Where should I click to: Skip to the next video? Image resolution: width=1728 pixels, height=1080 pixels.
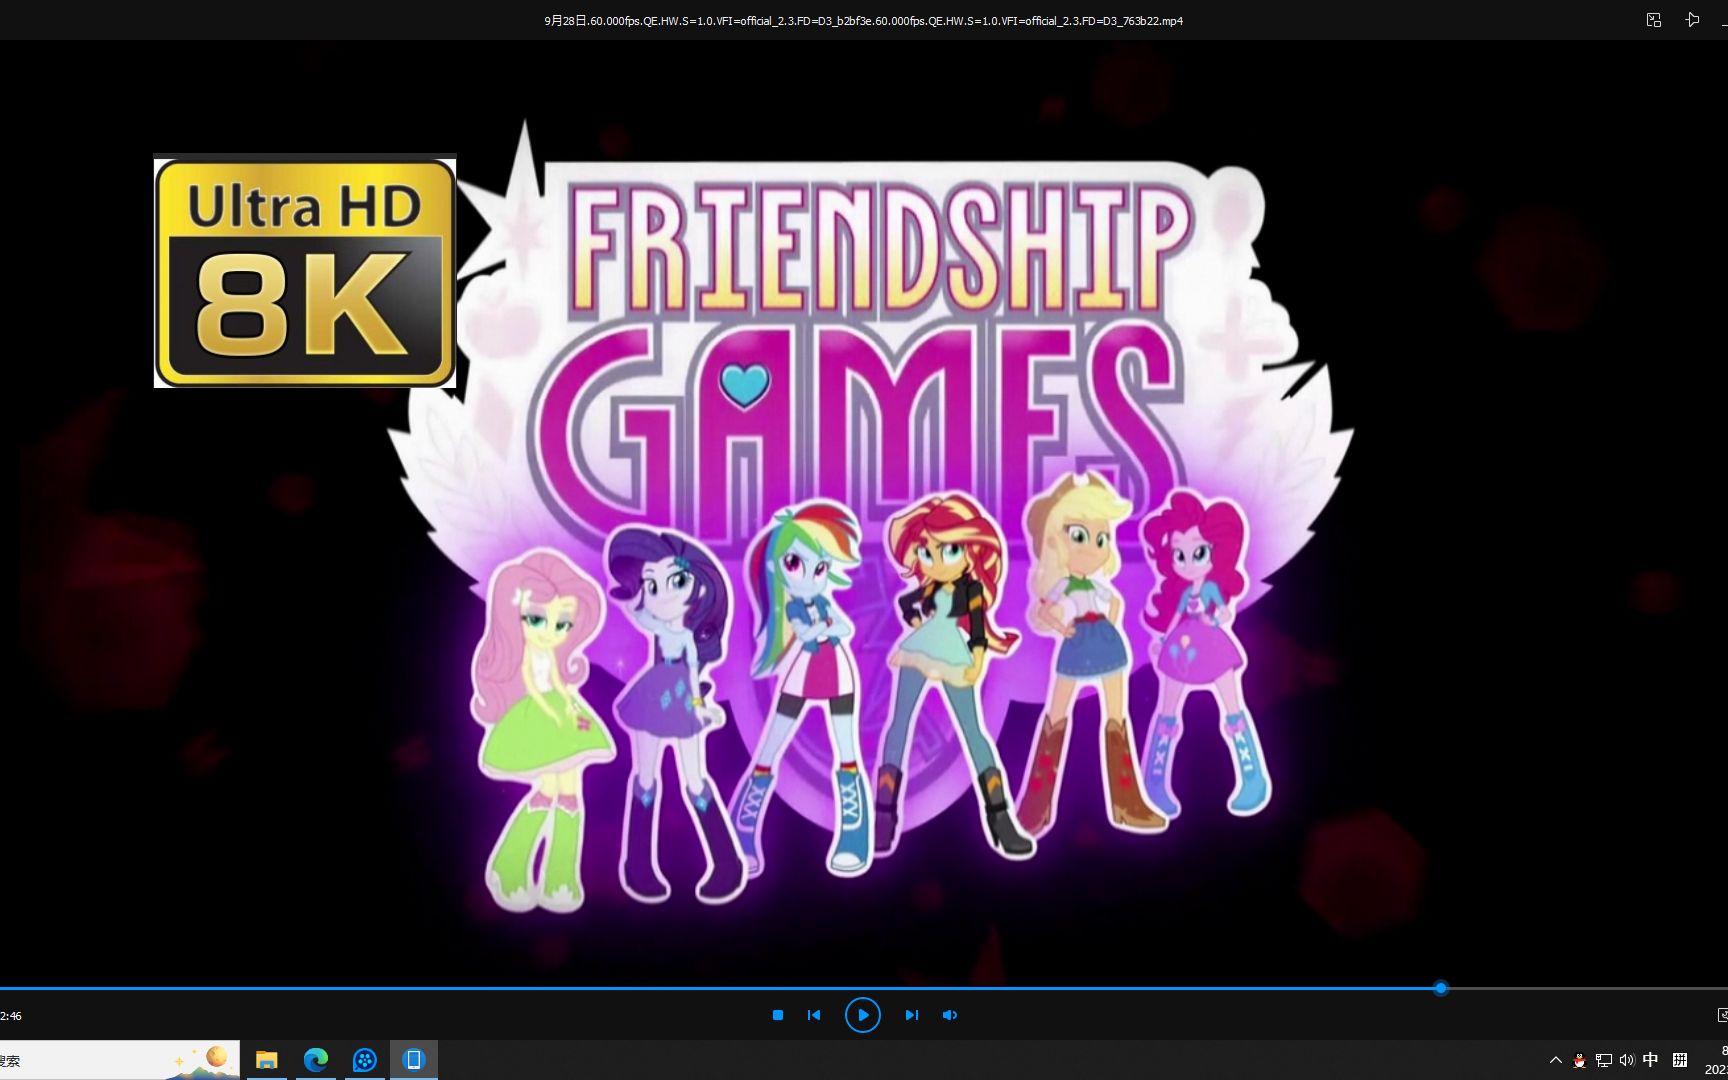pos(911,1015)
